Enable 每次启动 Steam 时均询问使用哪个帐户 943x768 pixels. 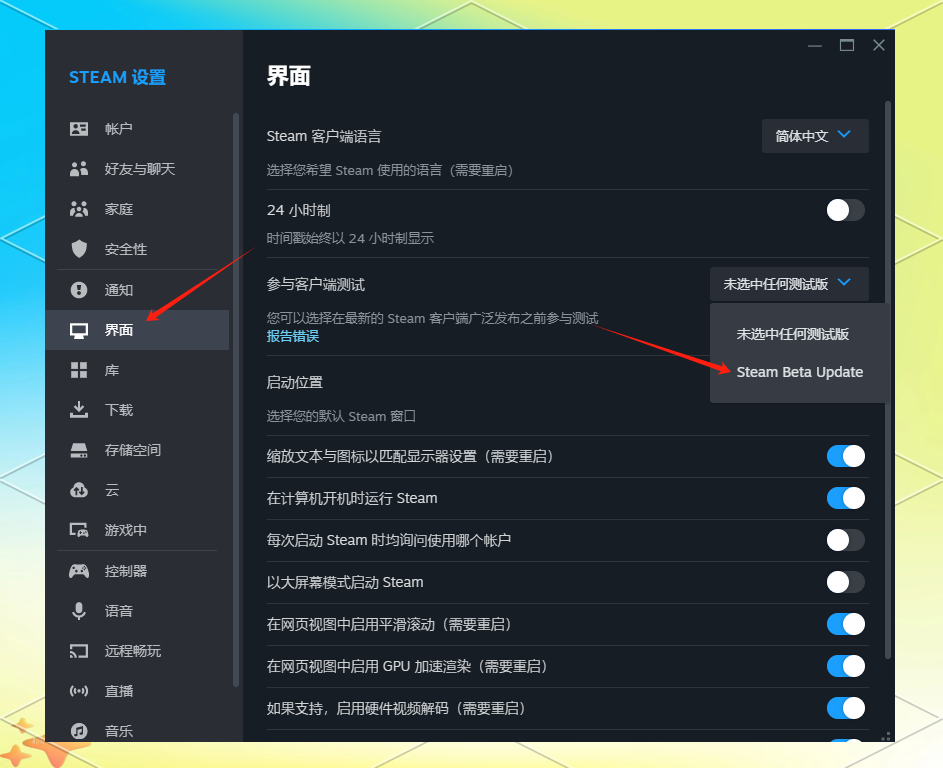(x=846, y=540)
